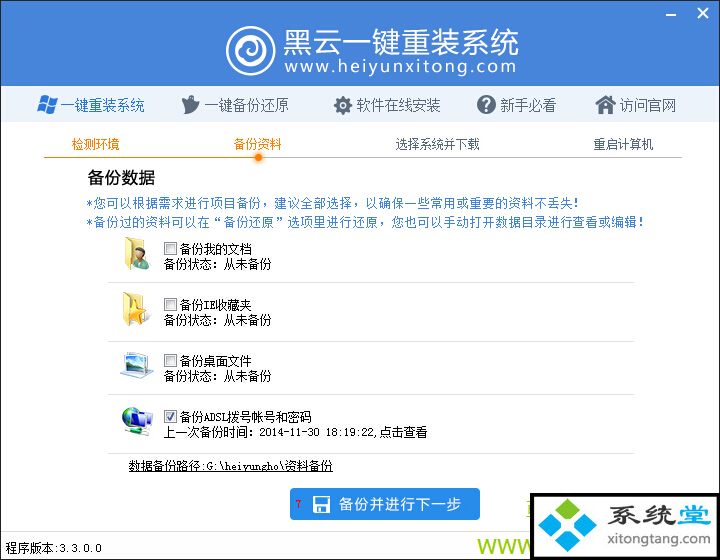Click 备份状态 text under 备份我的文档
720x560 pixels.
pos(218,264)
